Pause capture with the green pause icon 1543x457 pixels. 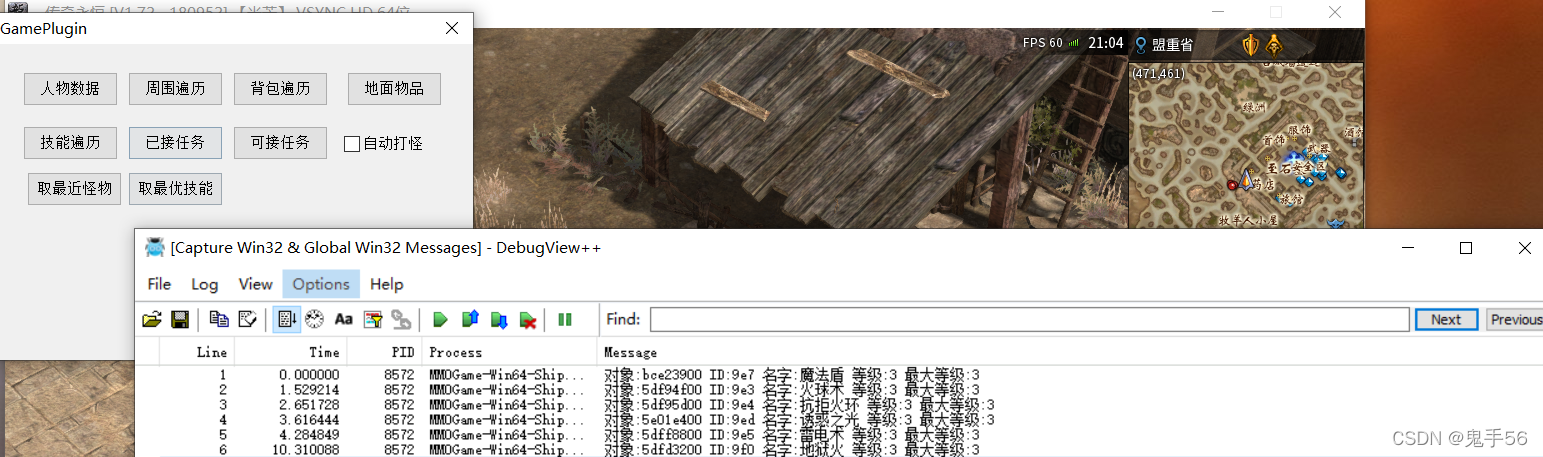tap(565, 320)
